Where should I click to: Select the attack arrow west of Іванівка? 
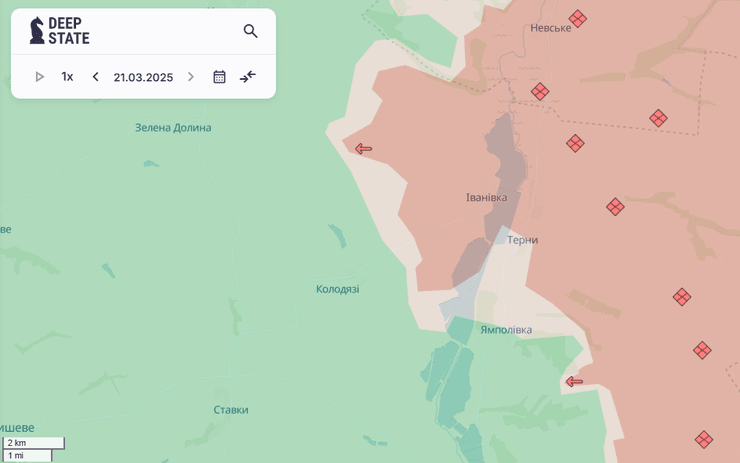click(x=363, y=149)
